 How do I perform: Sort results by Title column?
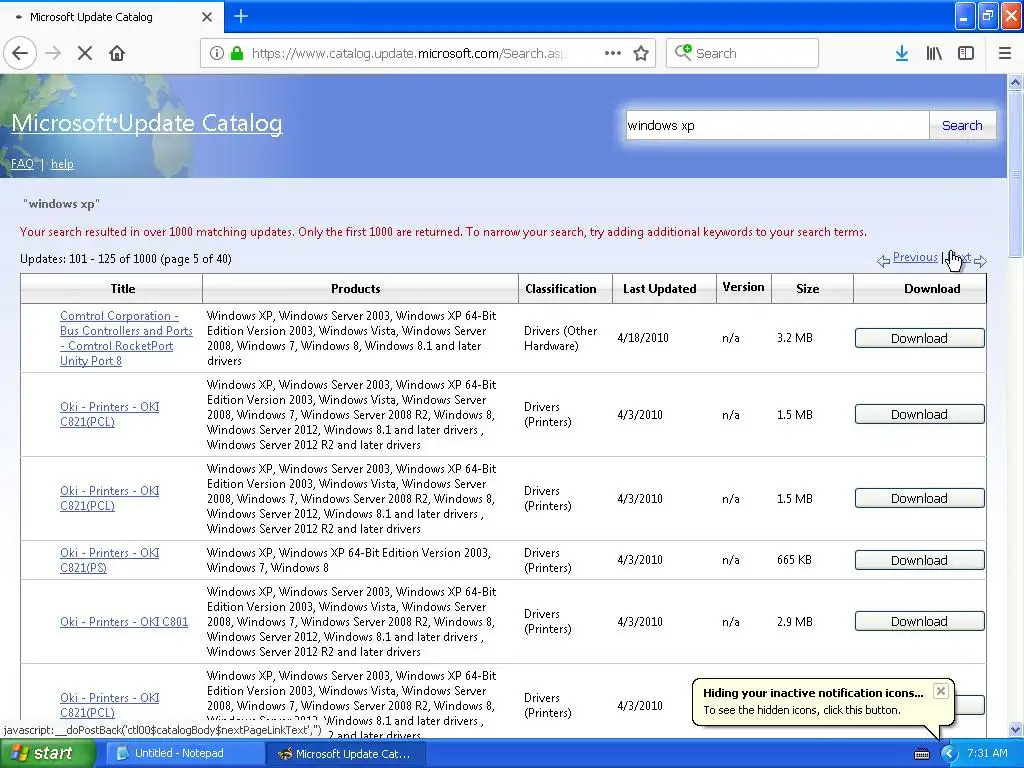123,288
